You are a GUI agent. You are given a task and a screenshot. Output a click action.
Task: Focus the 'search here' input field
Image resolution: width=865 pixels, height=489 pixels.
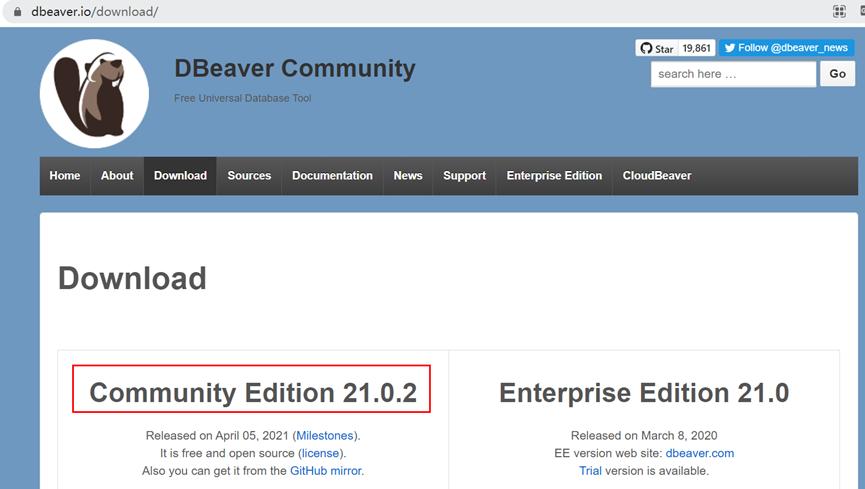click(733, 74)
